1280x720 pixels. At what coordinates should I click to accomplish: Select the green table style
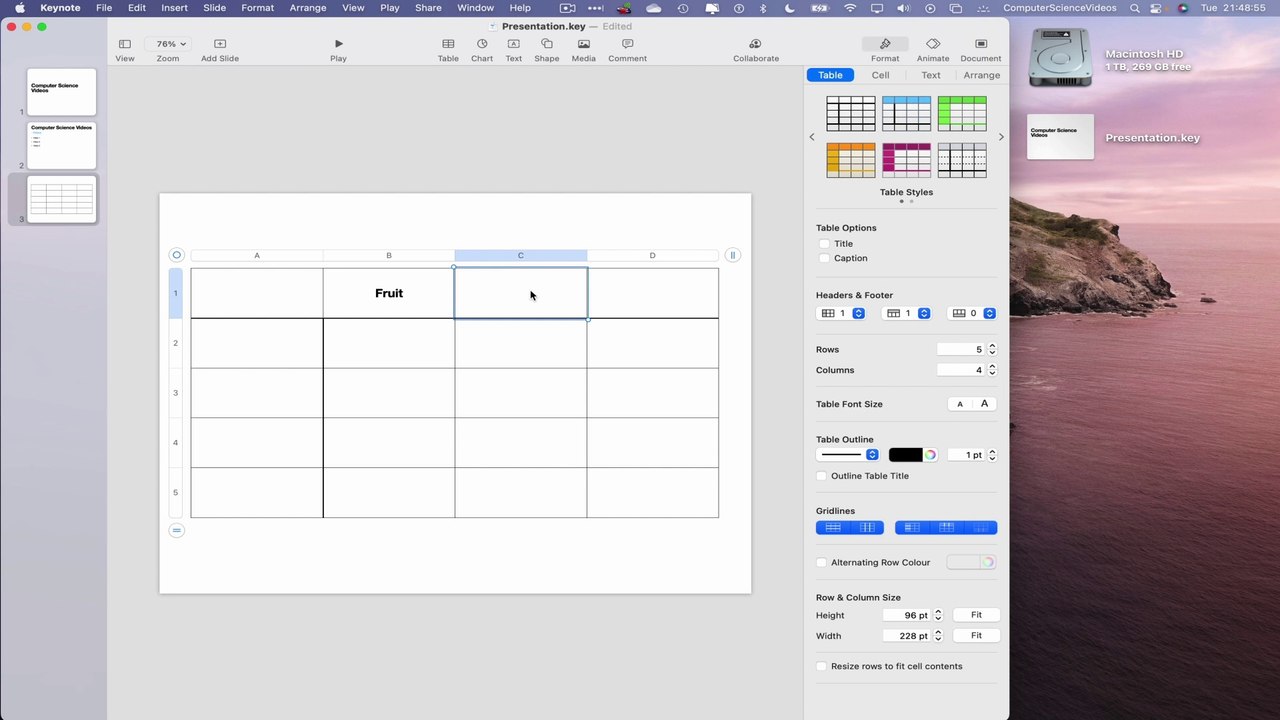pos(962,113)
